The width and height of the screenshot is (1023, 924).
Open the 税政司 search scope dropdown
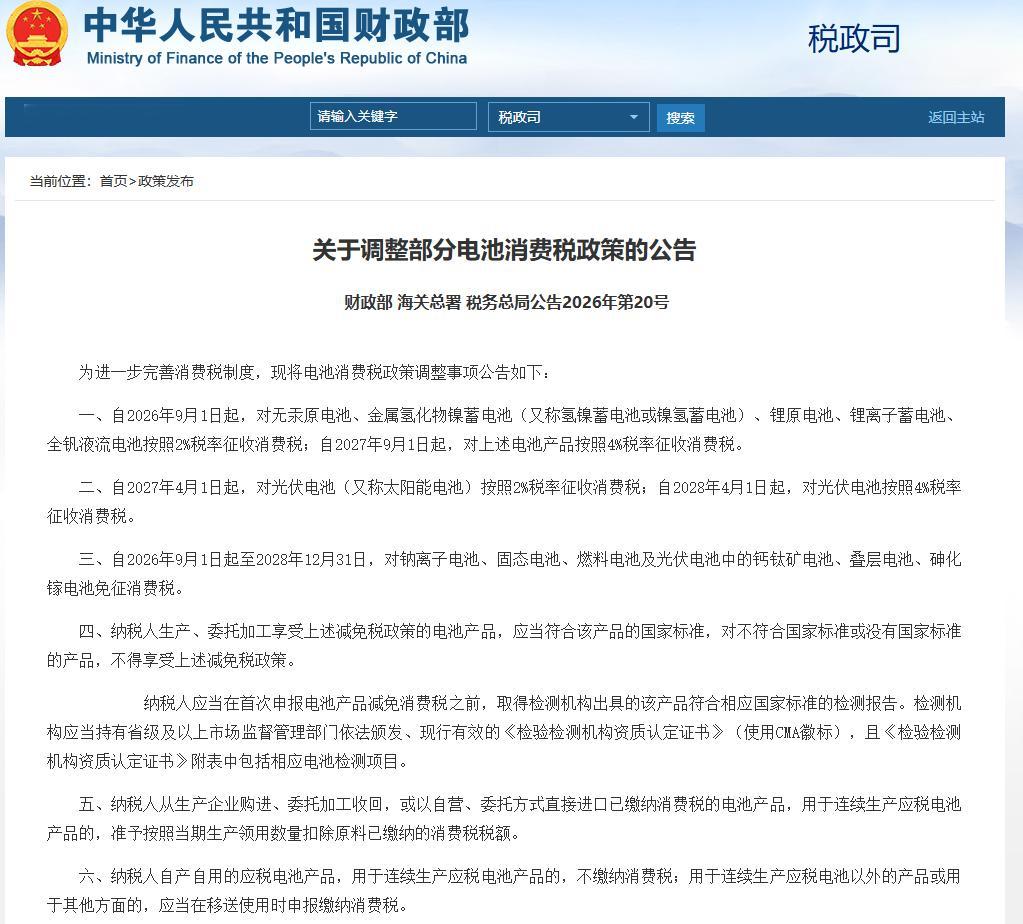(x=568, y=117)
